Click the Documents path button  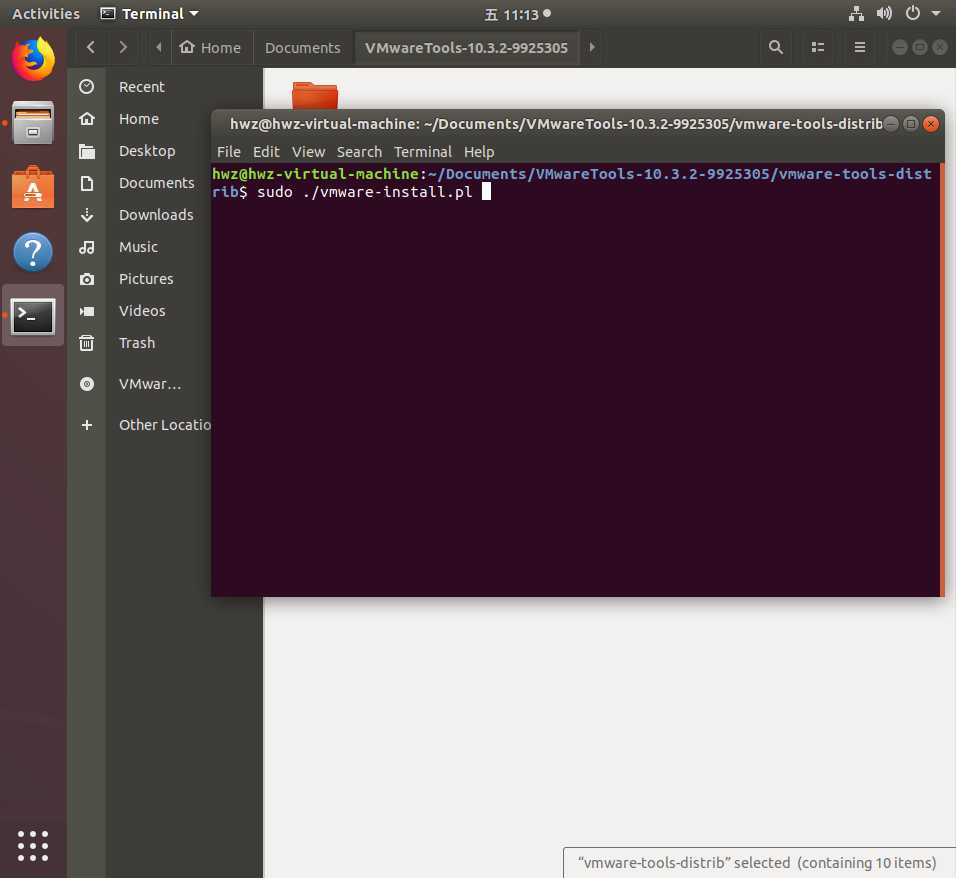point(302,47)
